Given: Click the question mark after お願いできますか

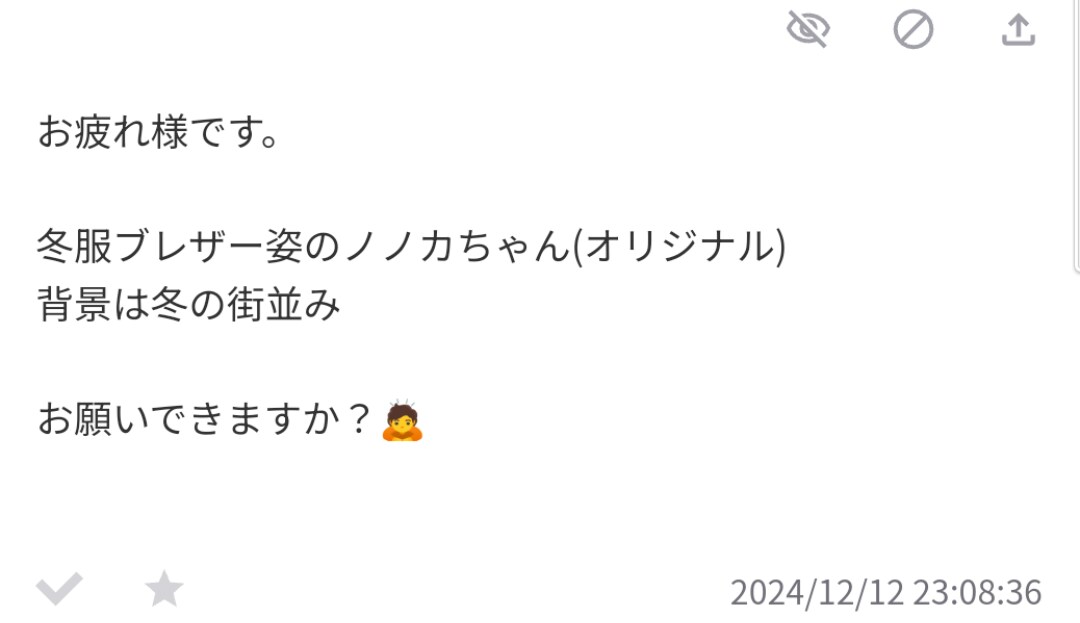Looking at the screenshot, I should pos(359,419).
